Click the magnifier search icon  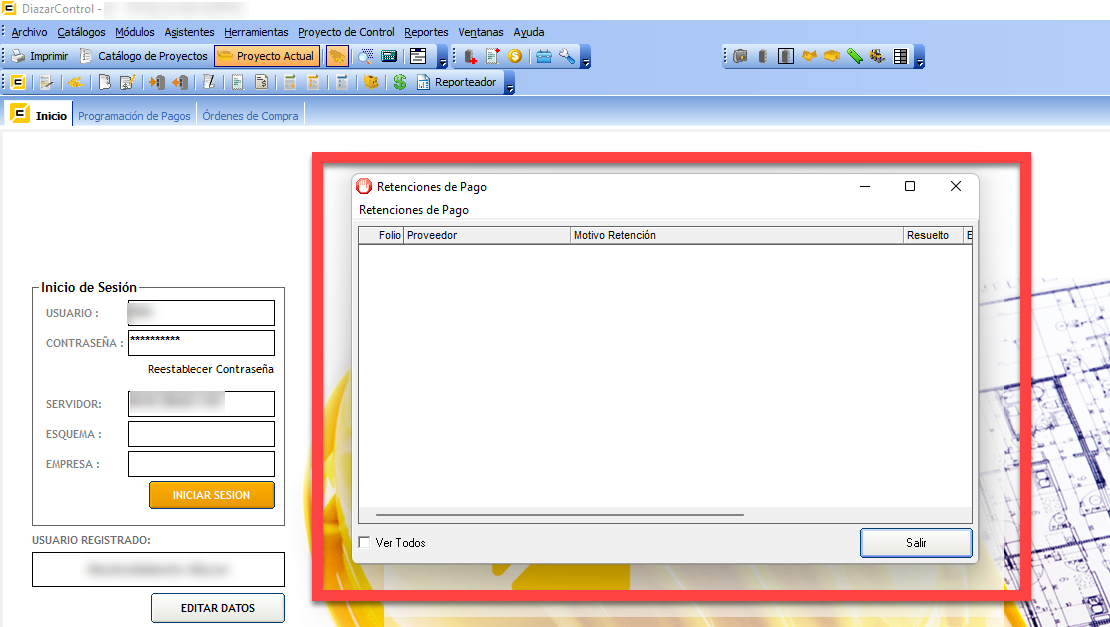366,56
